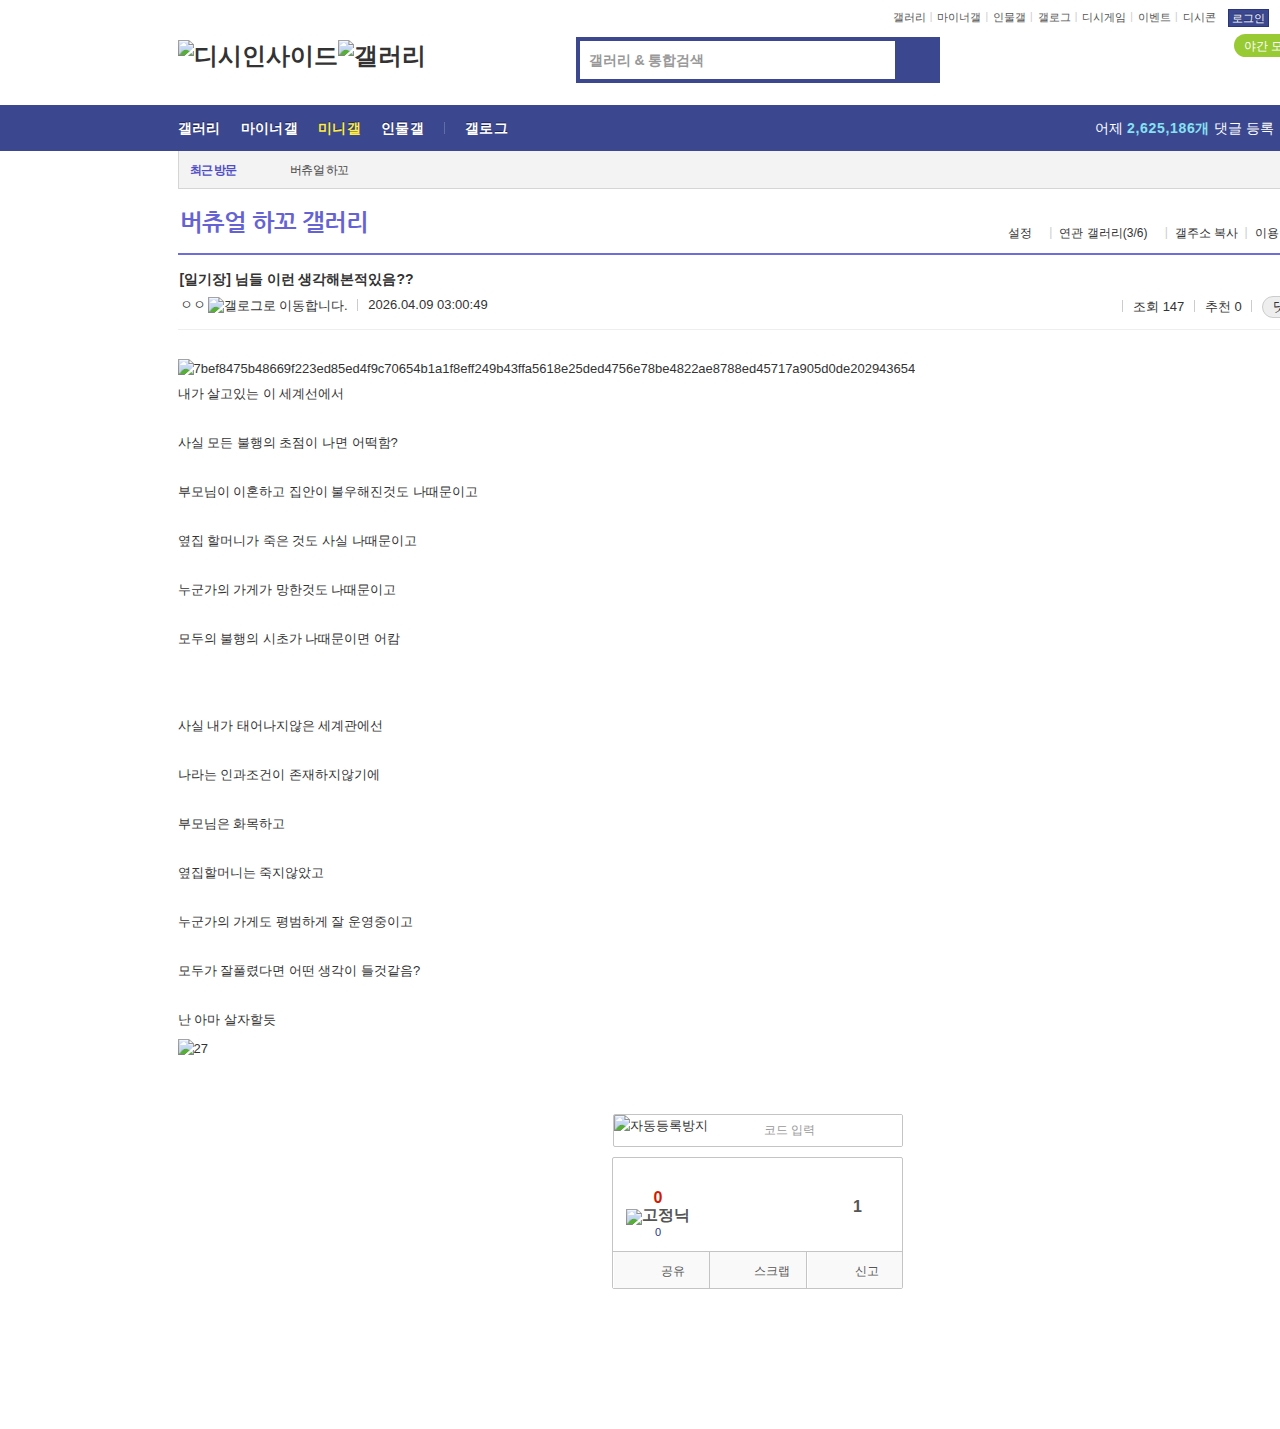Click the blue search button beside the search field

917,60
